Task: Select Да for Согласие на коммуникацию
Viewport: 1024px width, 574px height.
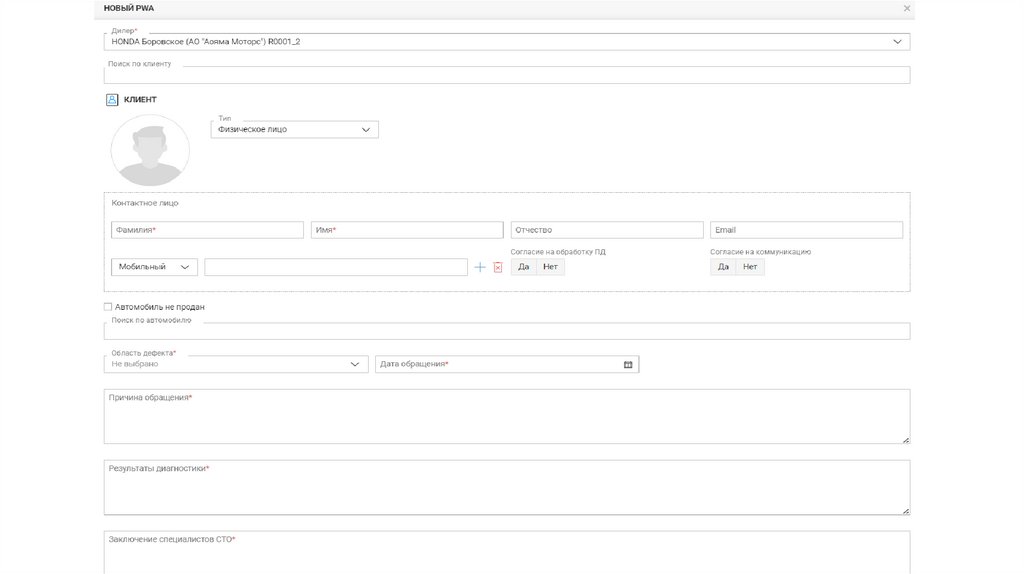Action: pyautogui.click(x=723, y=267)
